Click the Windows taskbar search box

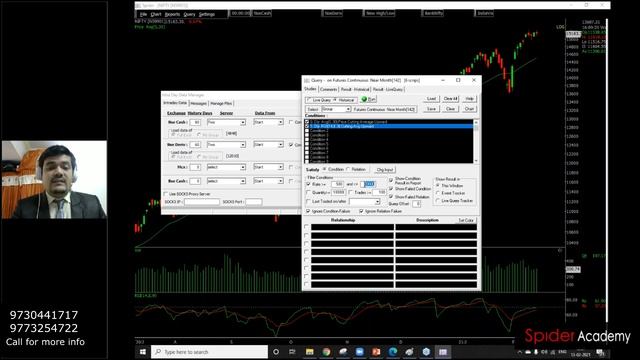click(210, 352)
